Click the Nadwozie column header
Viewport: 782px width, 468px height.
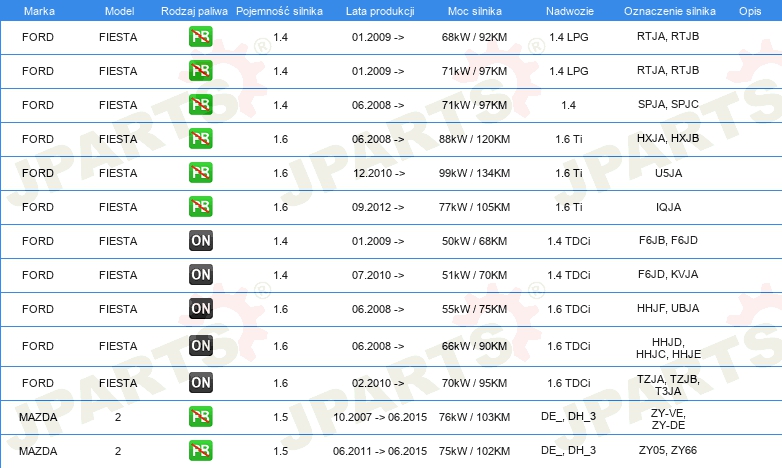coord(570,11)
